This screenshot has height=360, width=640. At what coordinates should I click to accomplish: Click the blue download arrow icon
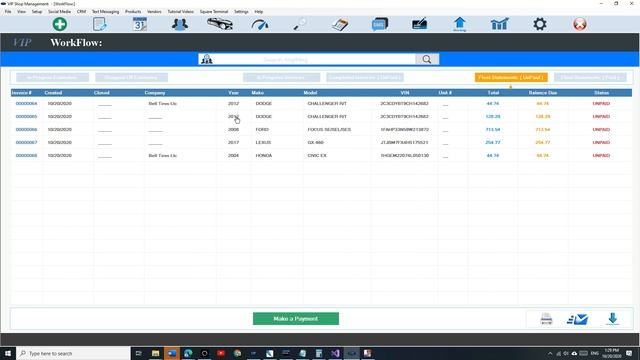[x=612, y=319]
